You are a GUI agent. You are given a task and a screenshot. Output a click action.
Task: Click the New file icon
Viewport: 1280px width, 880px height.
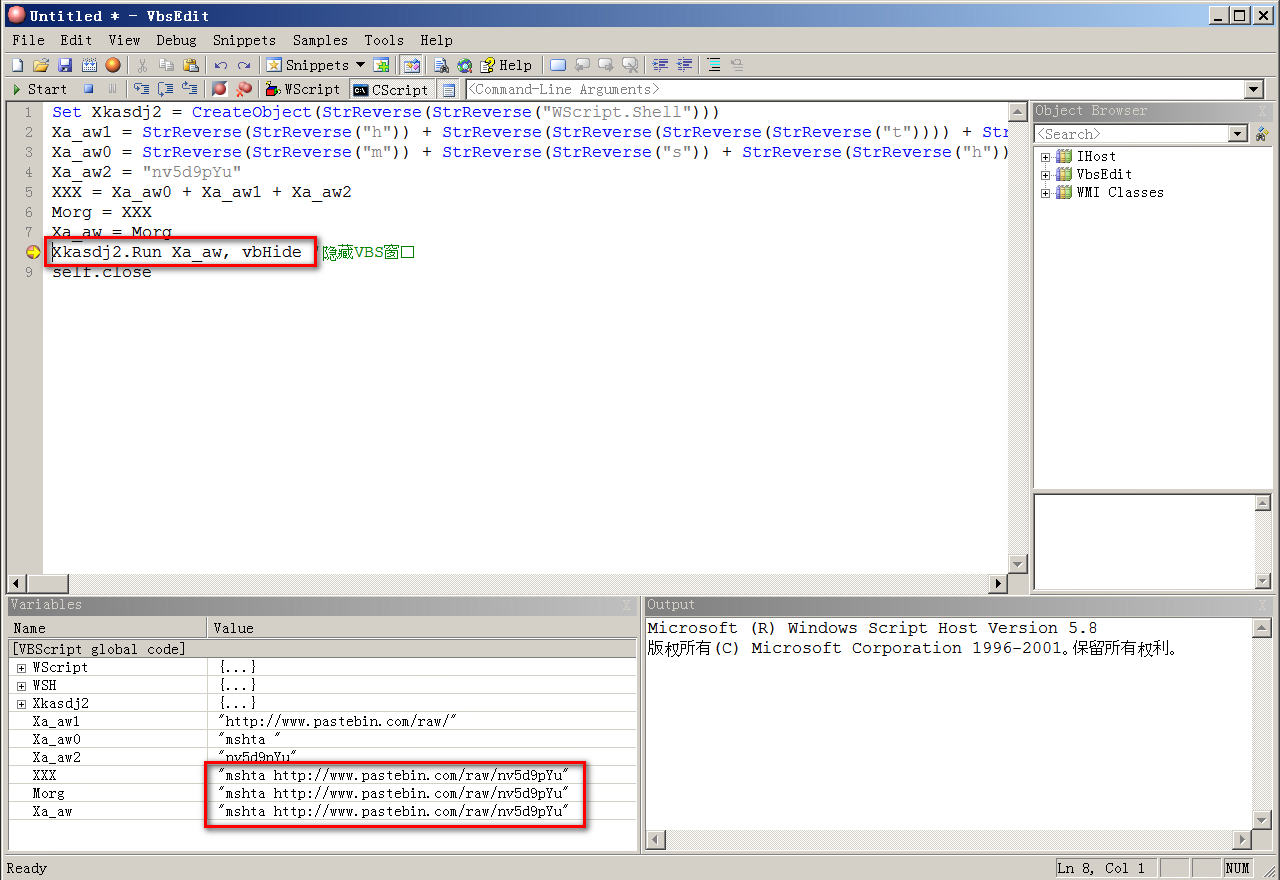tap(17, 65)
